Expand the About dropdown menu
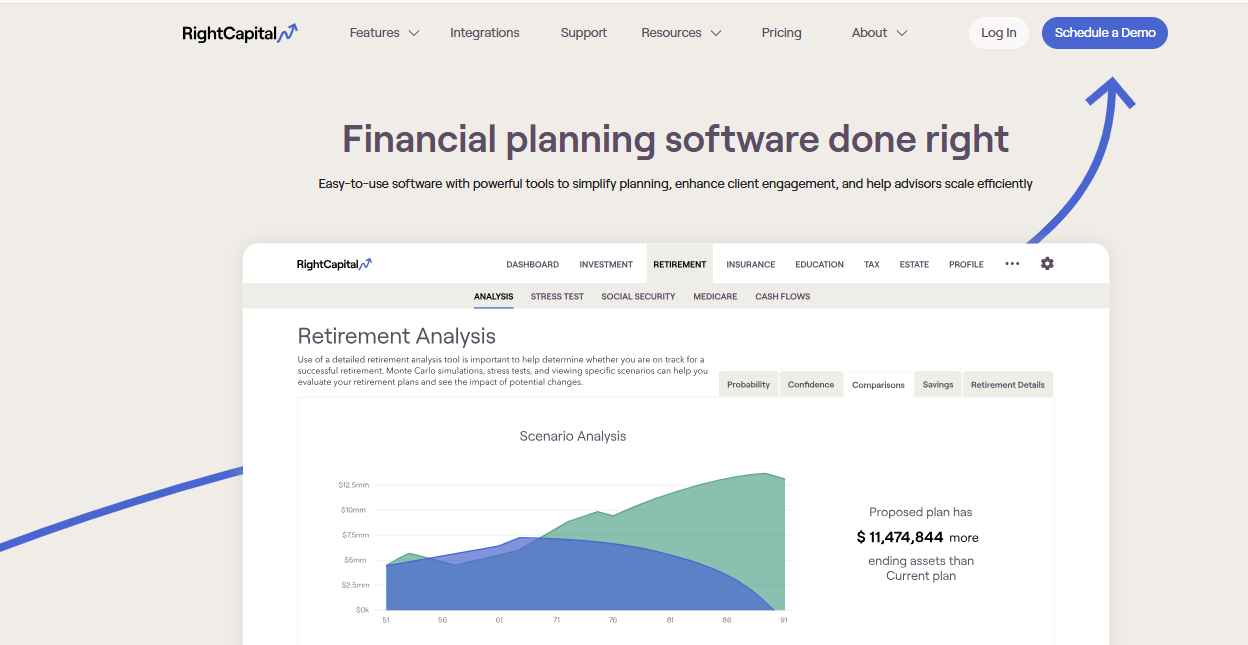This screenshot has width=1248, height=645. [x=879, y=33]
